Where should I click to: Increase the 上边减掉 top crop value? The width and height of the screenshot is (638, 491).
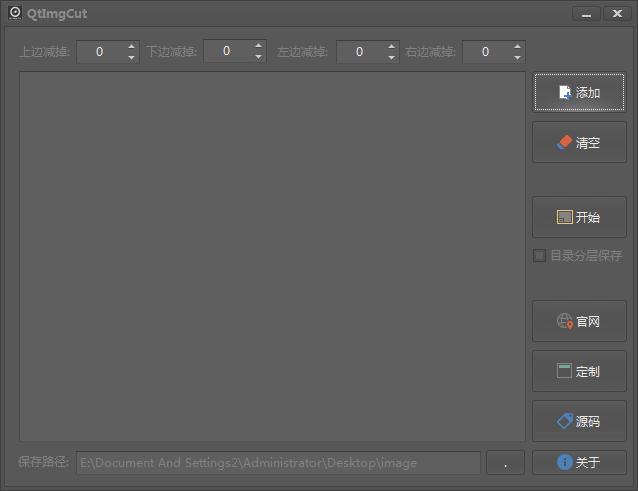tap(131, 46)
